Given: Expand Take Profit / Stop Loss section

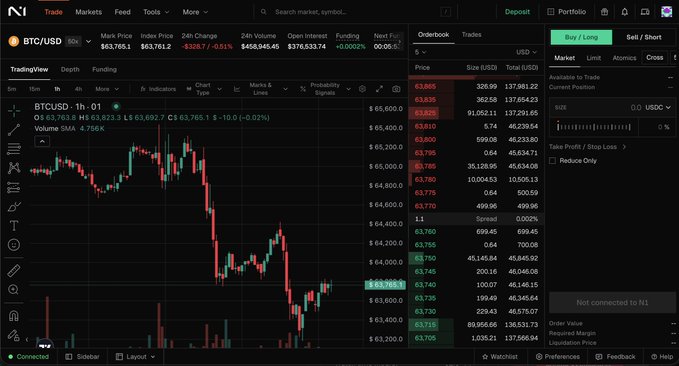Looking at the screenshot, I should coord(587,147).
